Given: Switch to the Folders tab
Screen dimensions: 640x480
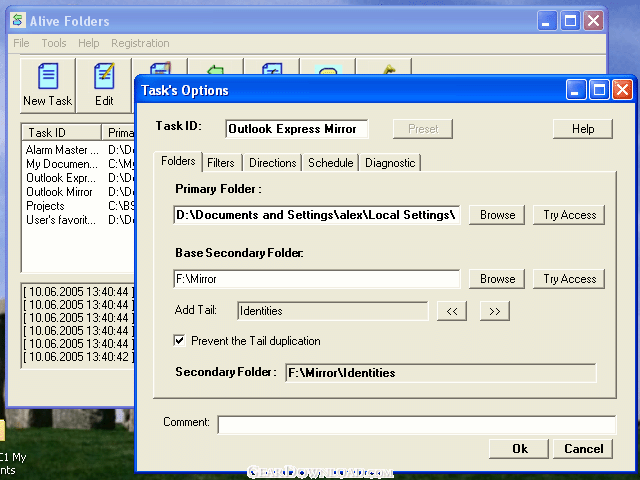Looking at the screenshot, I should (178, 161).
